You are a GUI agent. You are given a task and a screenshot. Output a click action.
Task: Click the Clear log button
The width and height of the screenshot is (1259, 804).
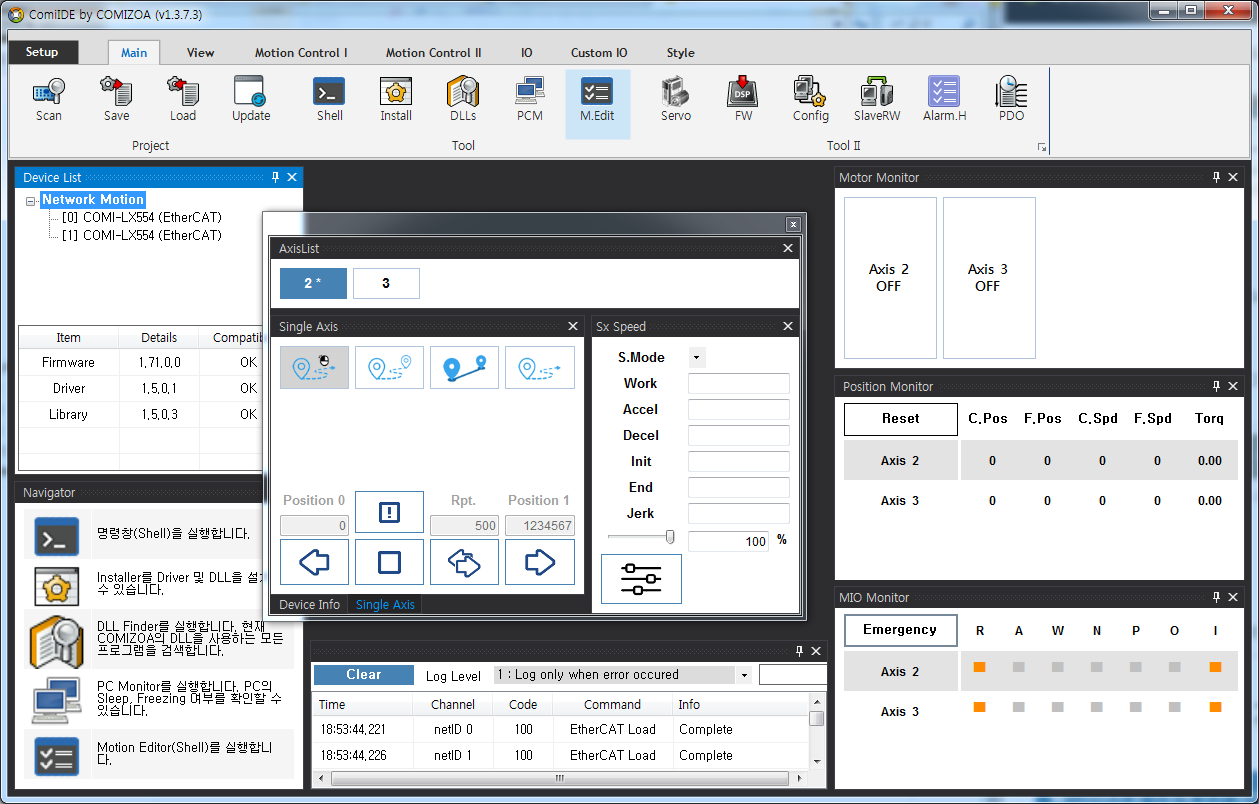[363, 675]
